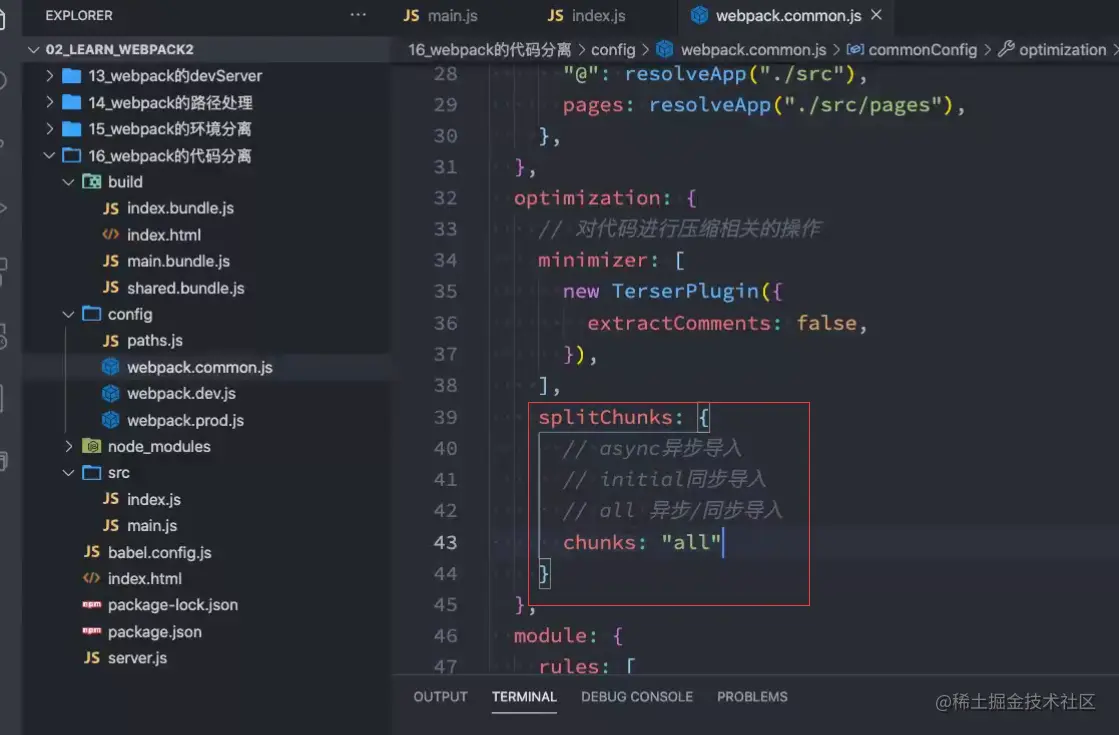Collapse the src folder chevron
Viewport: 1119px width, 735px height.
point(69,472)
